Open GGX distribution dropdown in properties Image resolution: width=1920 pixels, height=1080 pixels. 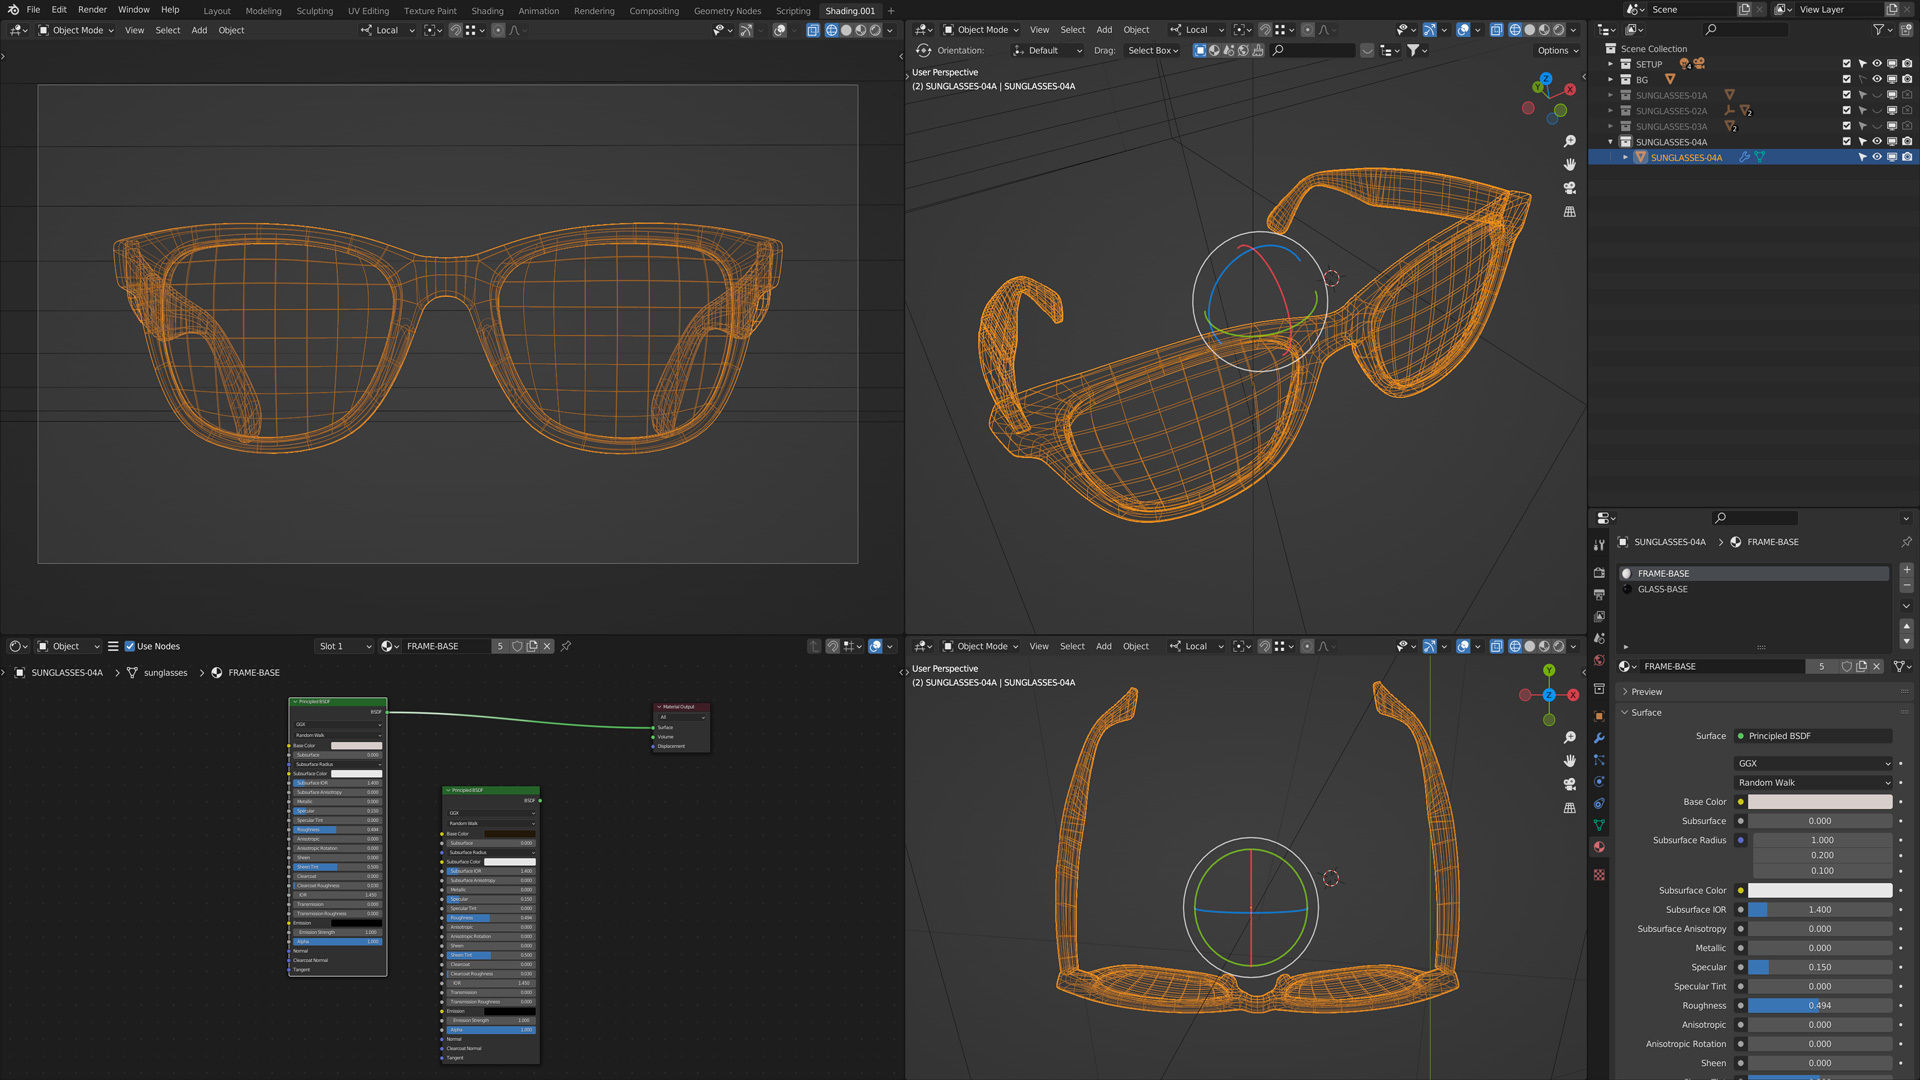coord(1813,763)
